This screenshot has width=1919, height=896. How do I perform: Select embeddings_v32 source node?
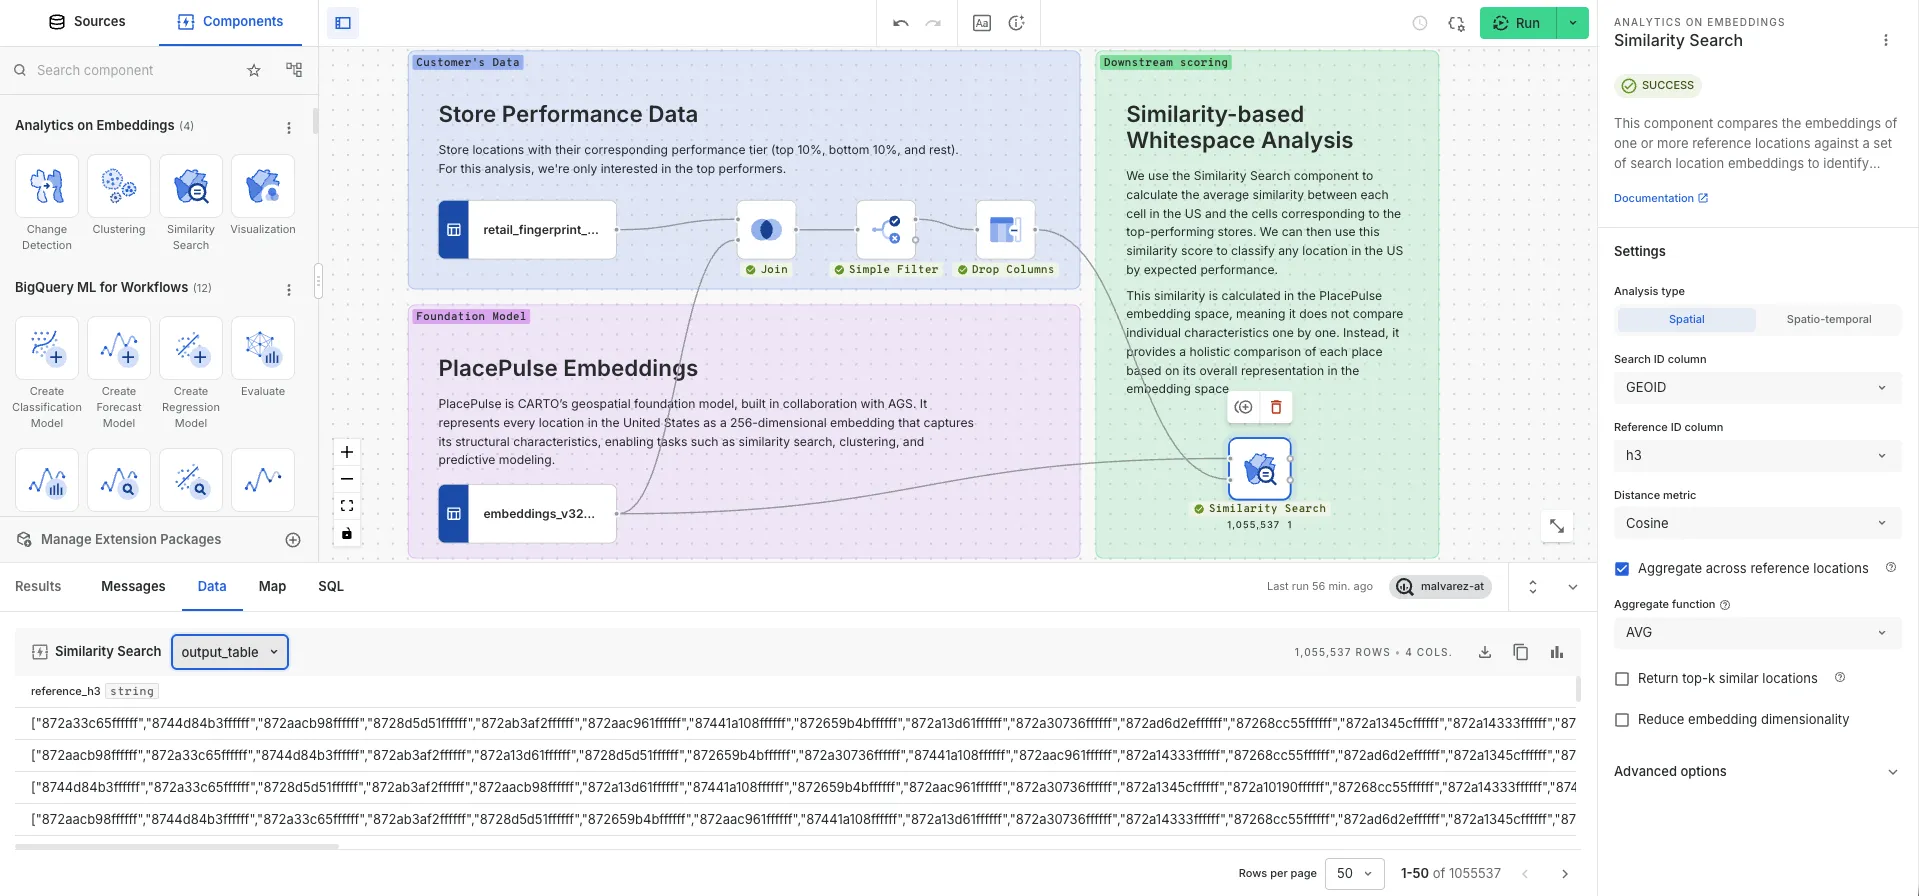pyautogui.click(x=528, y=514)
